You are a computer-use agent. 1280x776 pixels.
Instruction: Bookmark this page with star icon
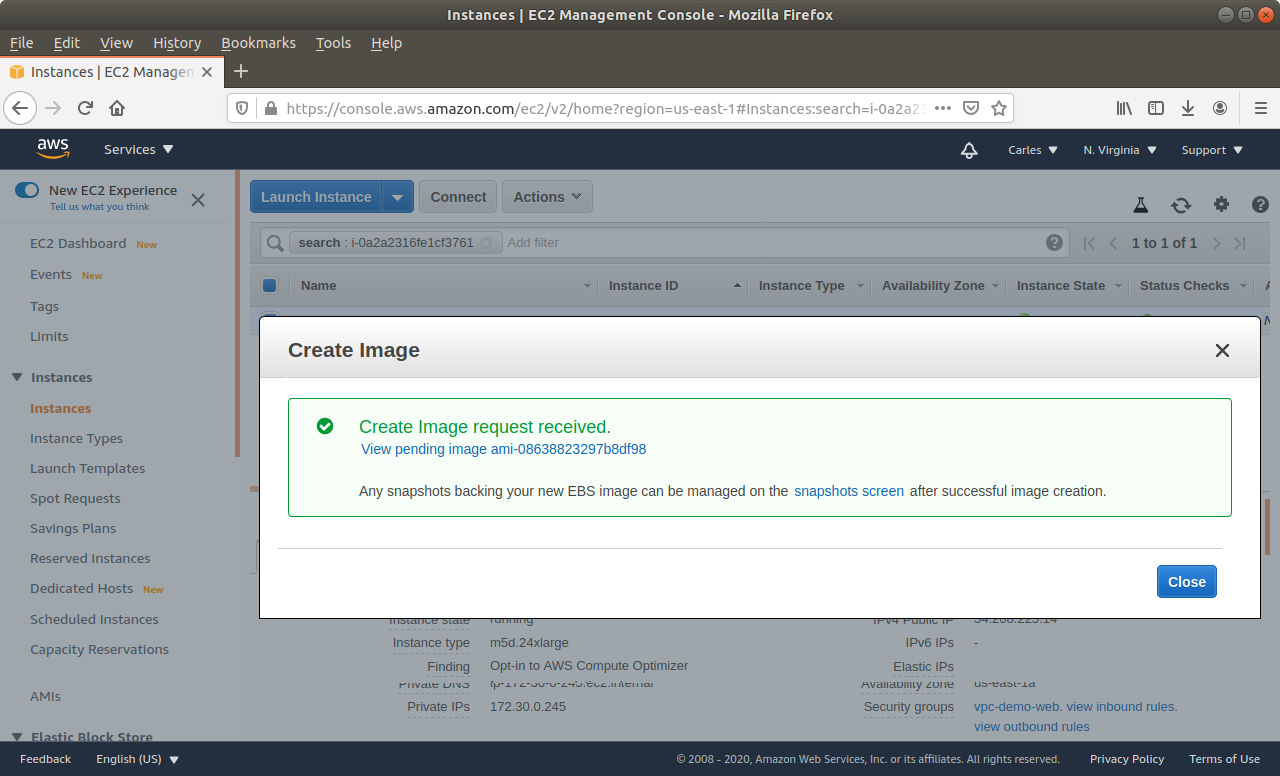(x=998, y=108)
